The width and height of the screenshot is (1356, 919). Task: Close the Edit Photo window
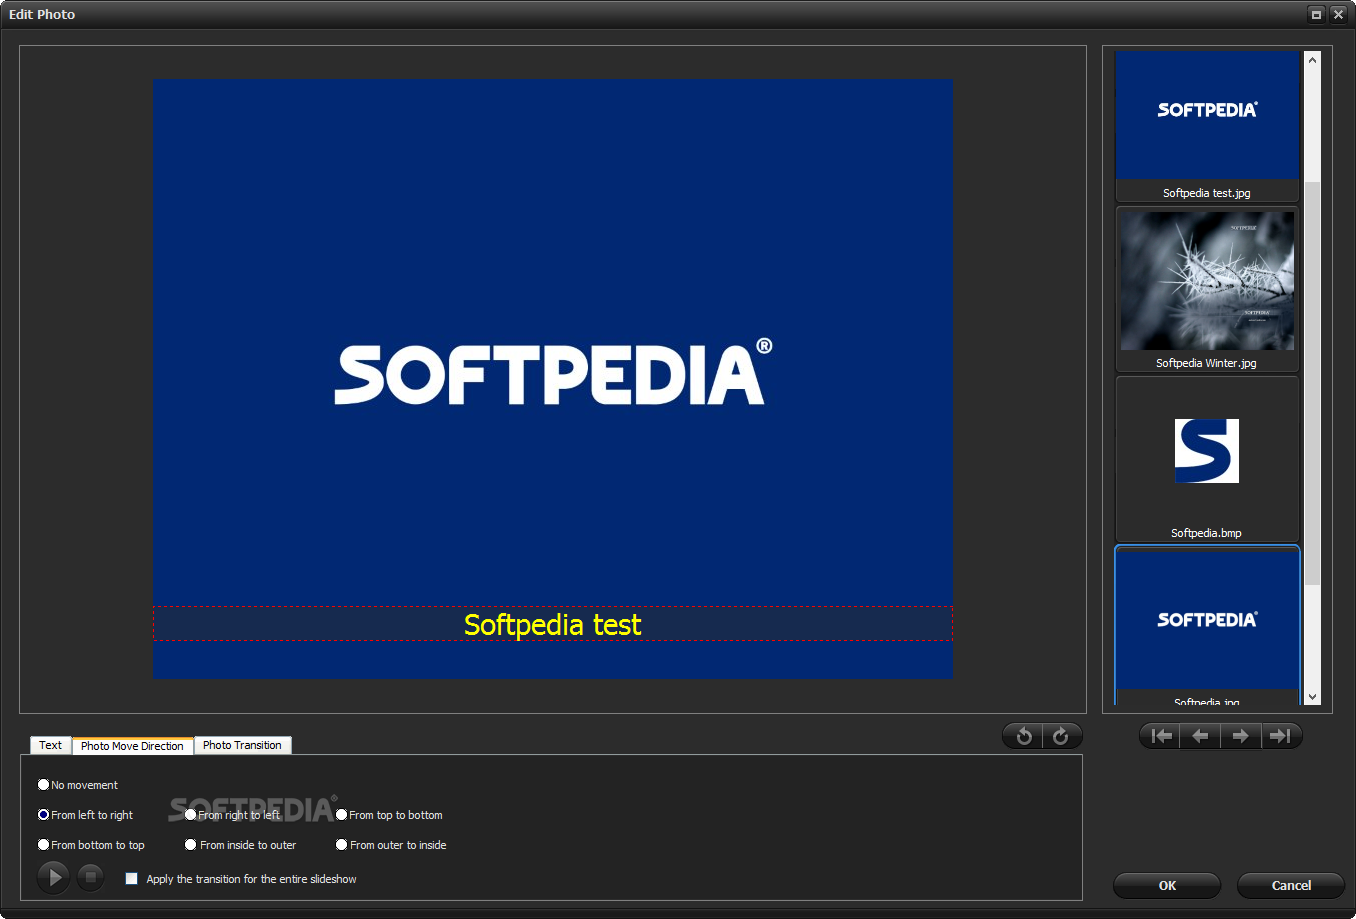click(x=1338, y=14)
